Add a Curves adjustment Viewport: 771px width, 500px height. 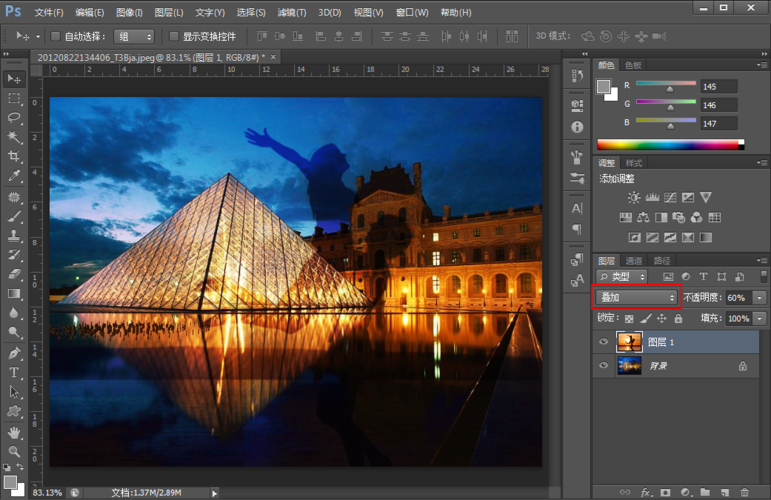670,198
